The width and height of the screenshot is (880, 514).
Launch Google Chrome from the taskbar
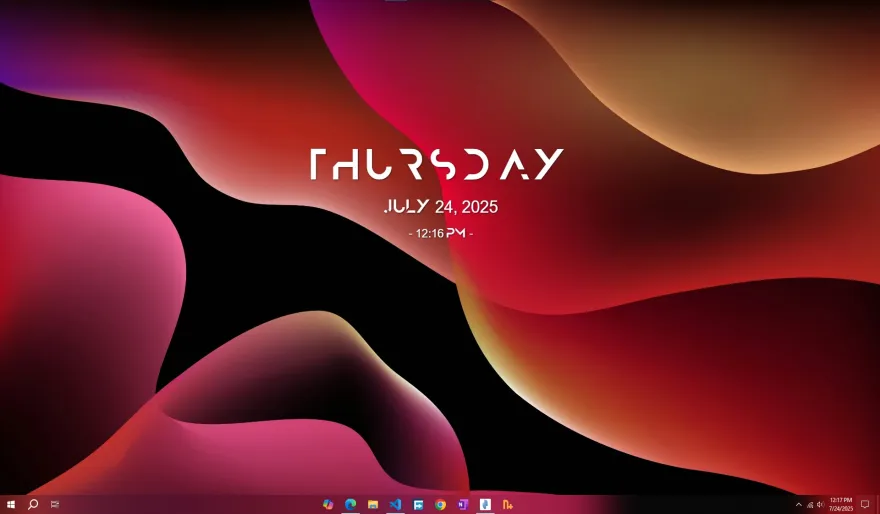[440, 504]
